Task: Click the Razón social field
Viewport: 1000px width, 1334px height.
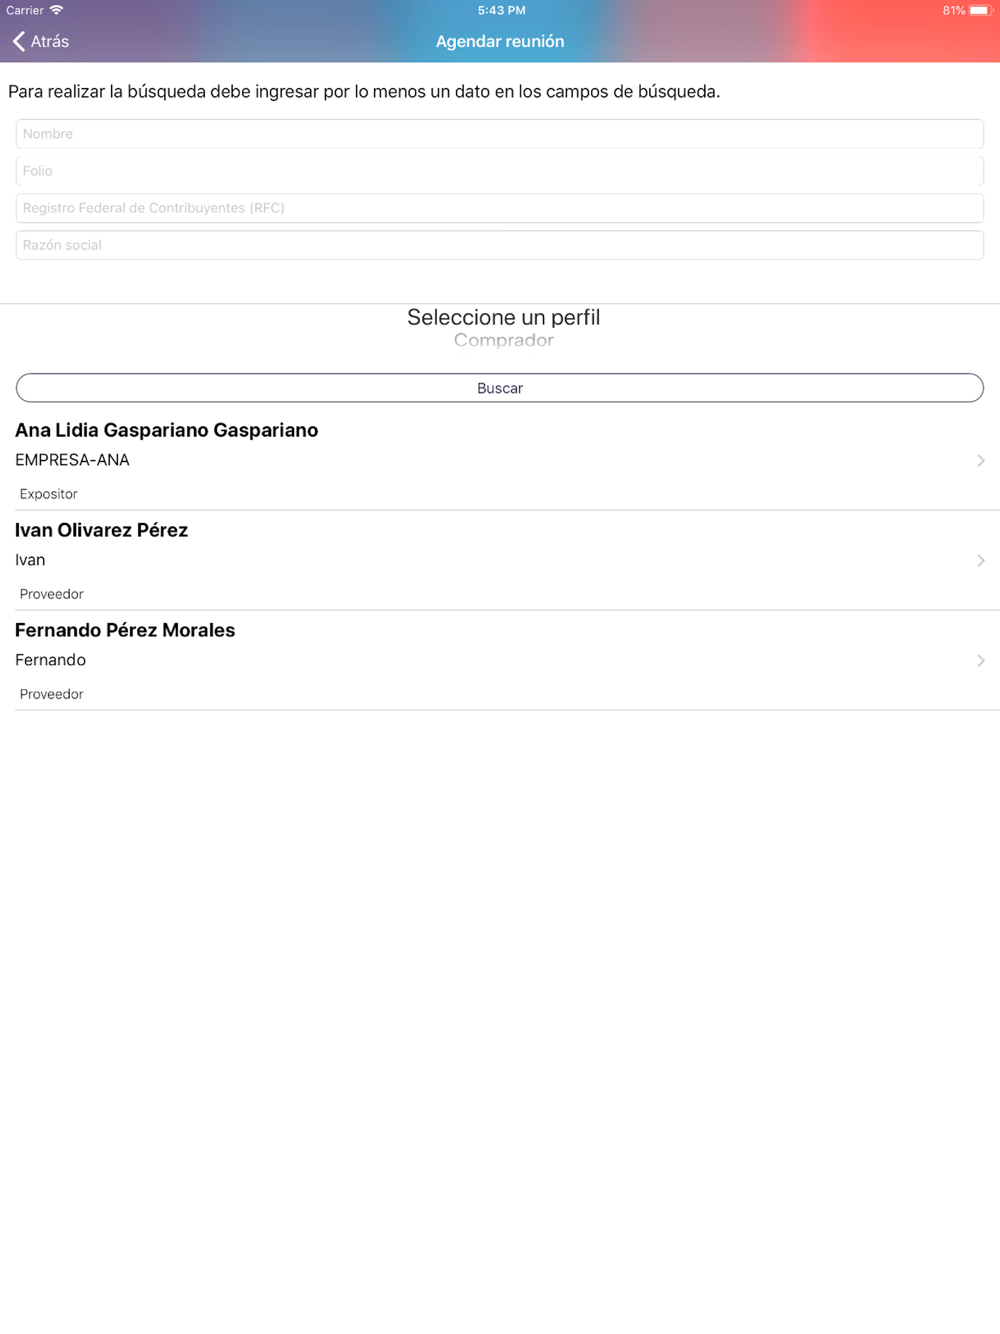Action: click(x=500, y=245)
